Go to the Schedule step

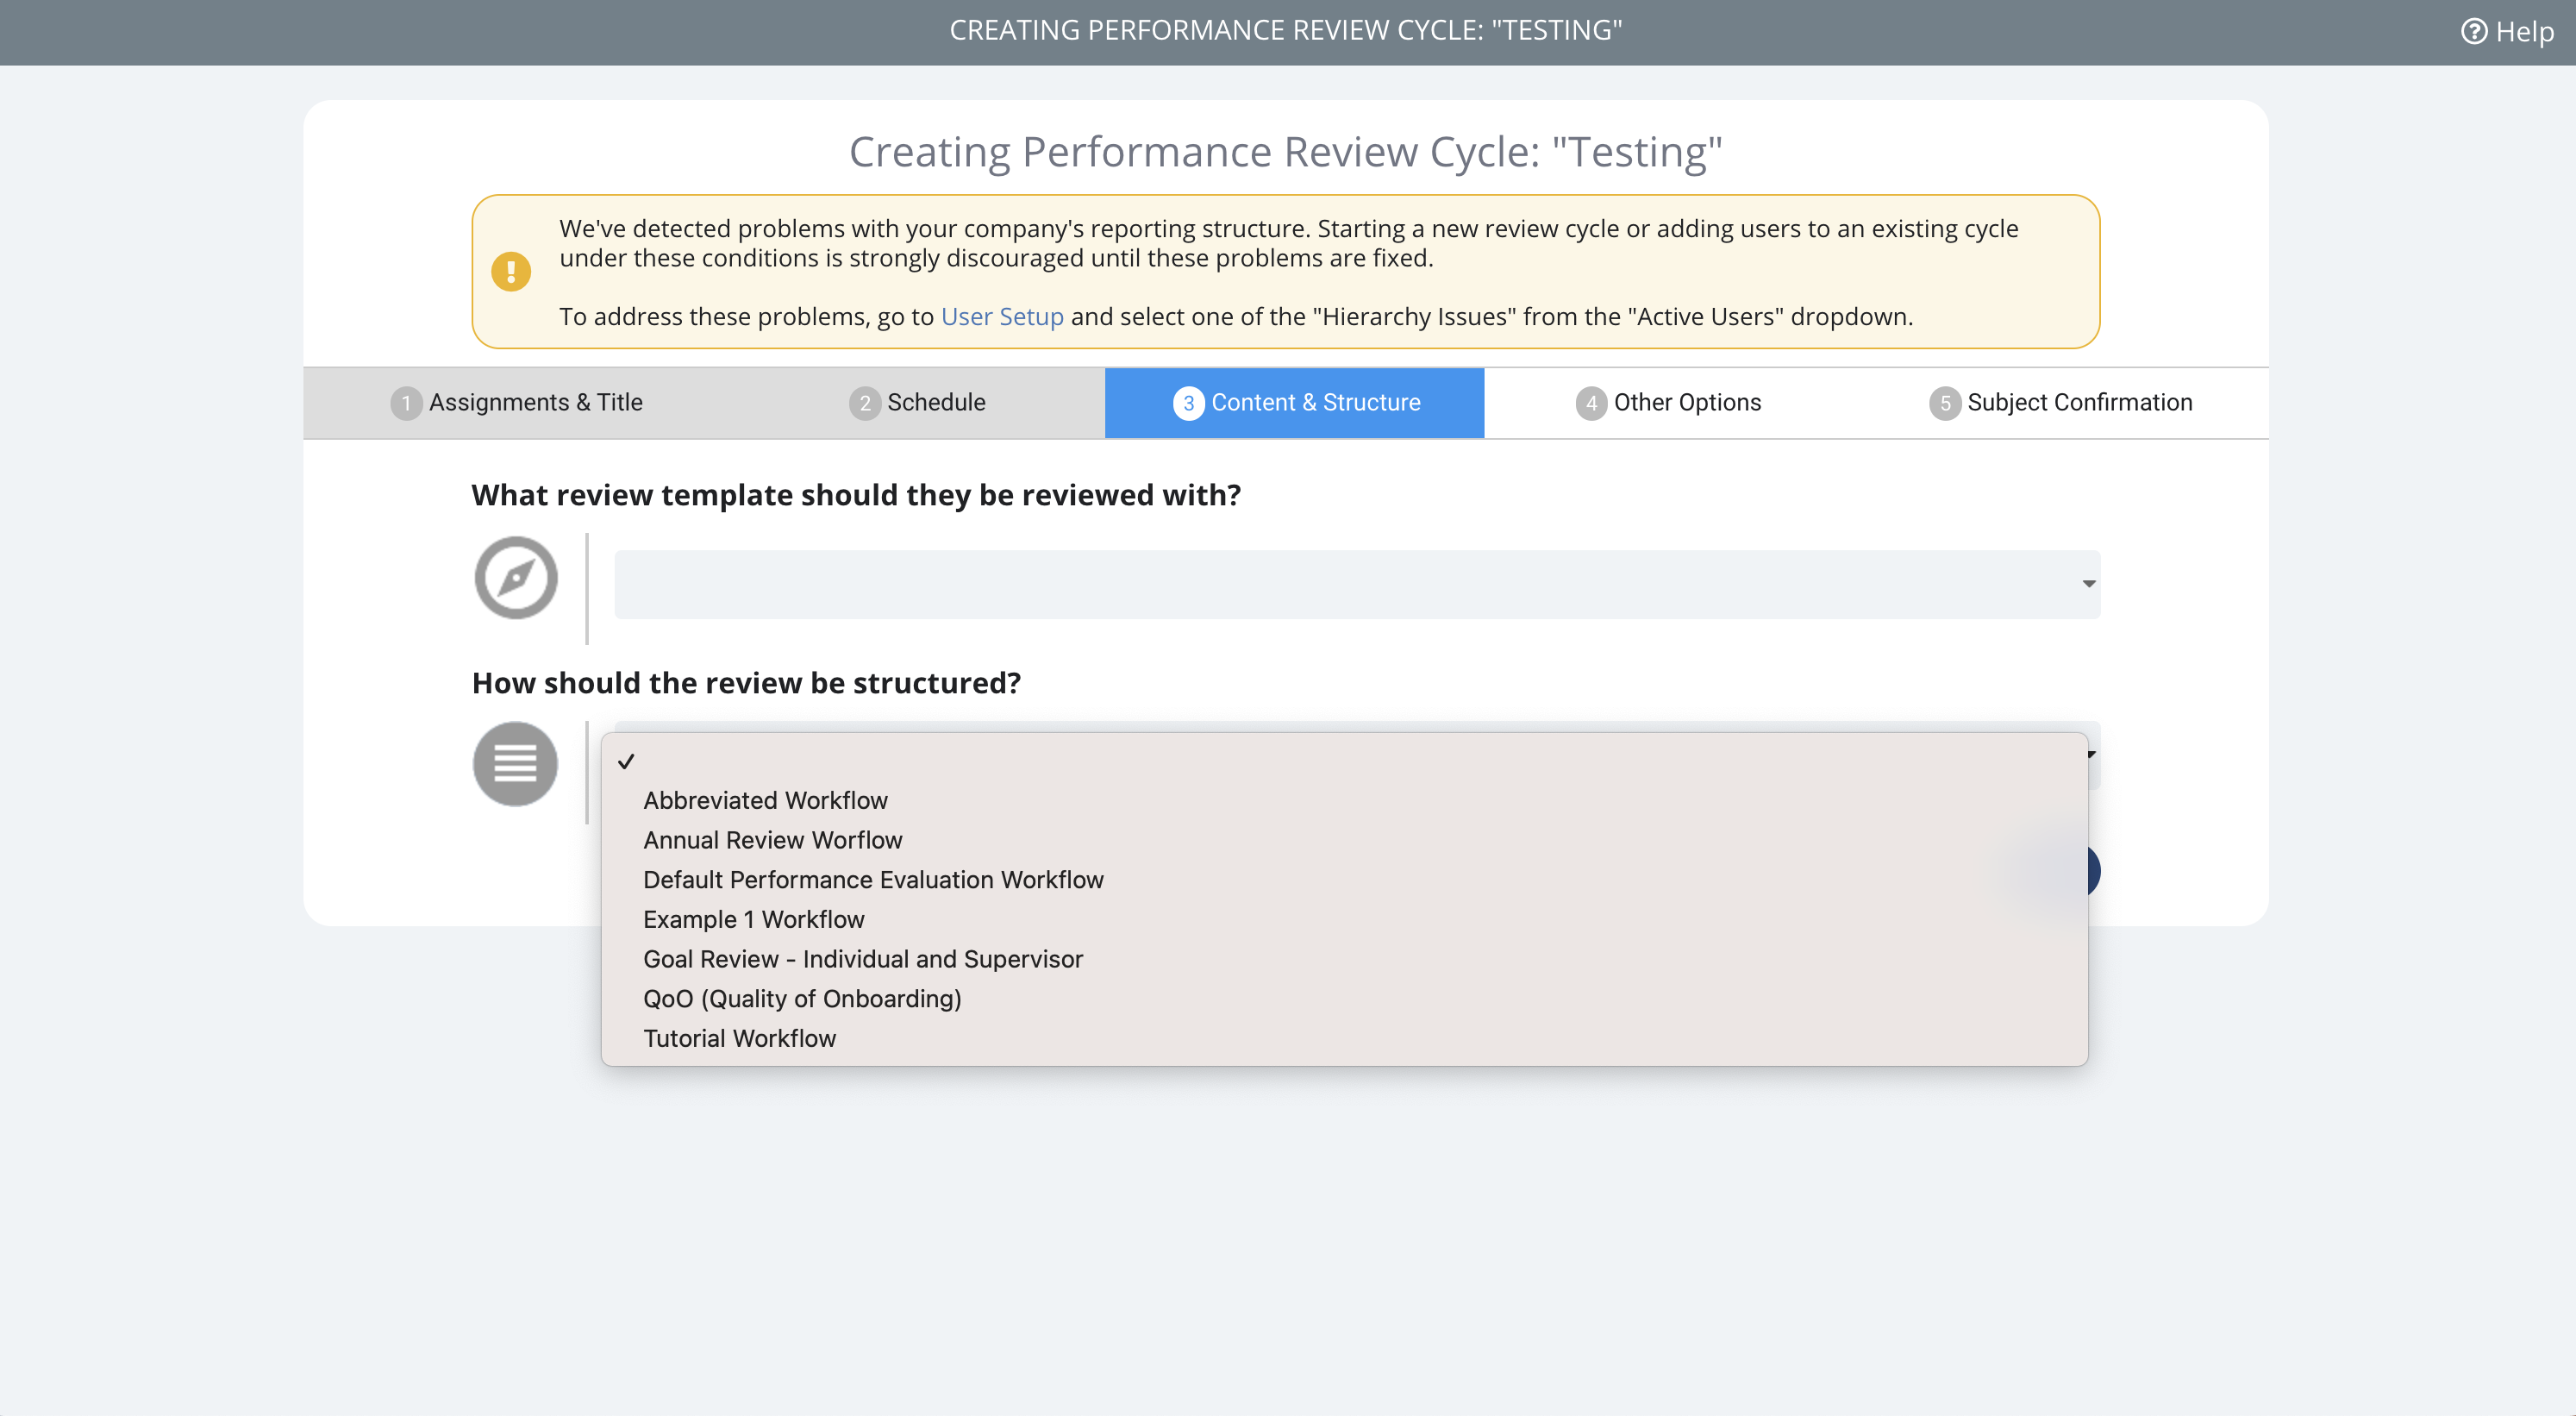[917, 402]
